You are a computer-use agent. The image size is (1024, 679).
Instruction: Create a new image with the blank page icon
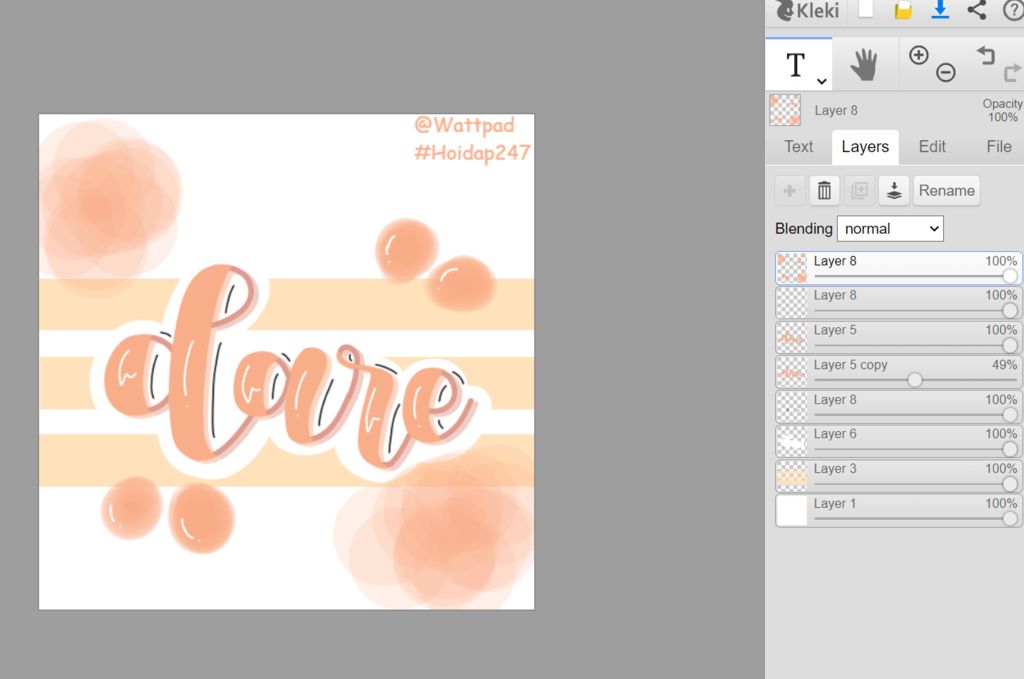coord(866,8)
